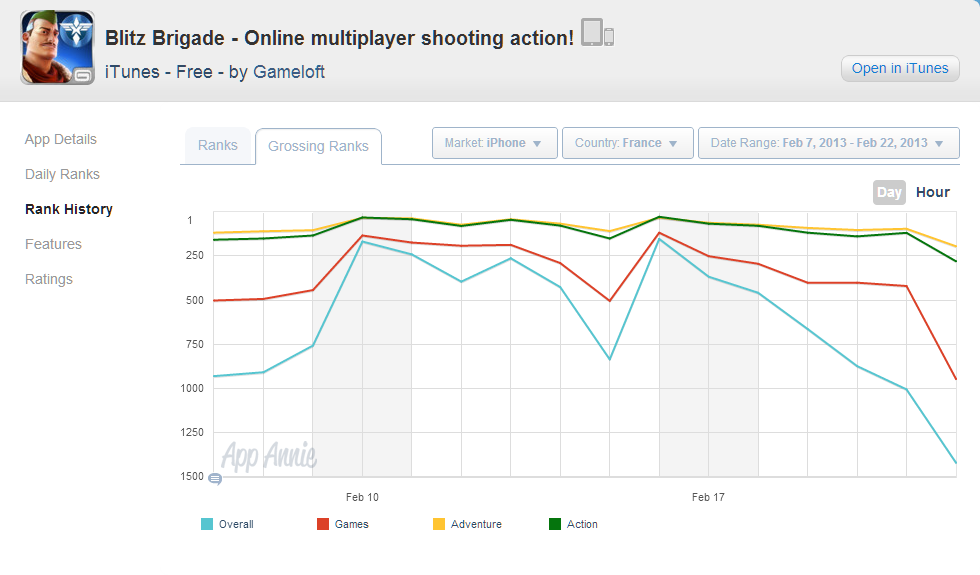Toggle the Action series legend label
Screen dimensions: 980x575
point(582,524)
